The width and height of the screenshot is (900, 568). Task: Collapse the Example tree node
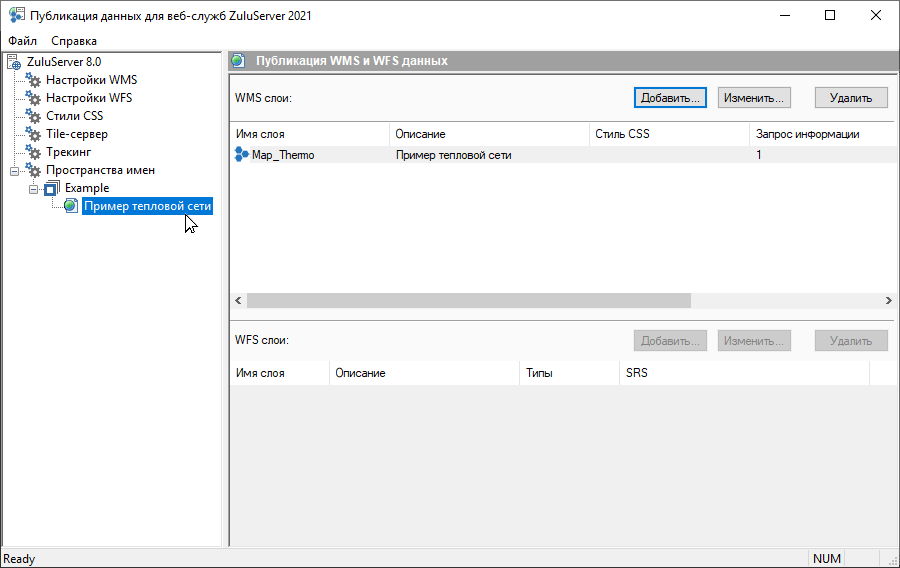coord(32,189)
